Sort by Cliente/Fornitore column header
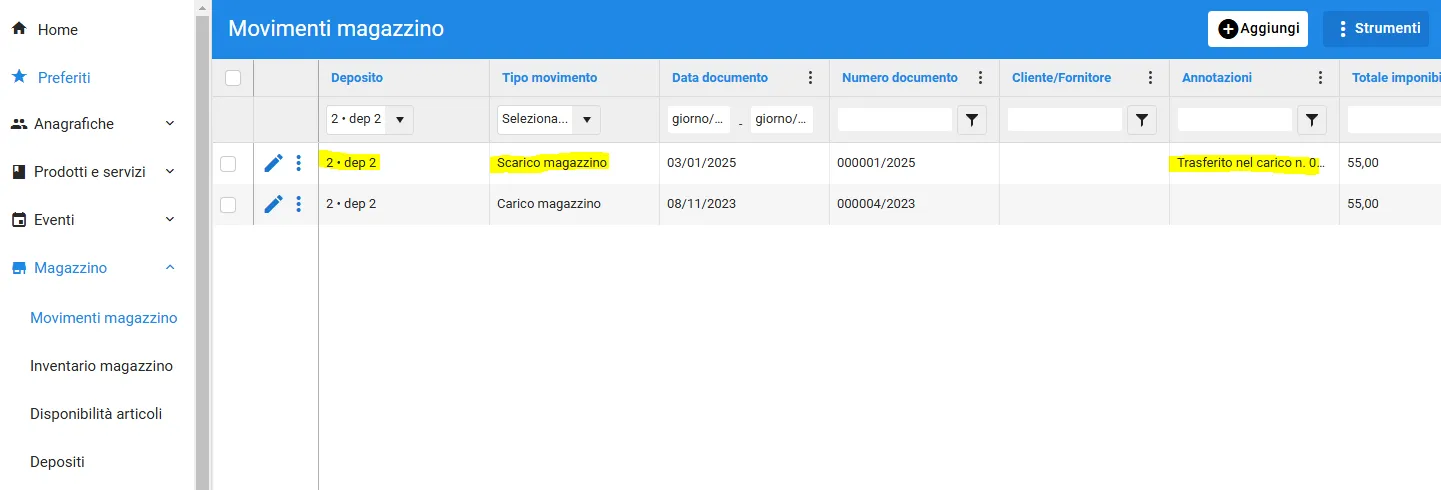 coord(1061,78)
